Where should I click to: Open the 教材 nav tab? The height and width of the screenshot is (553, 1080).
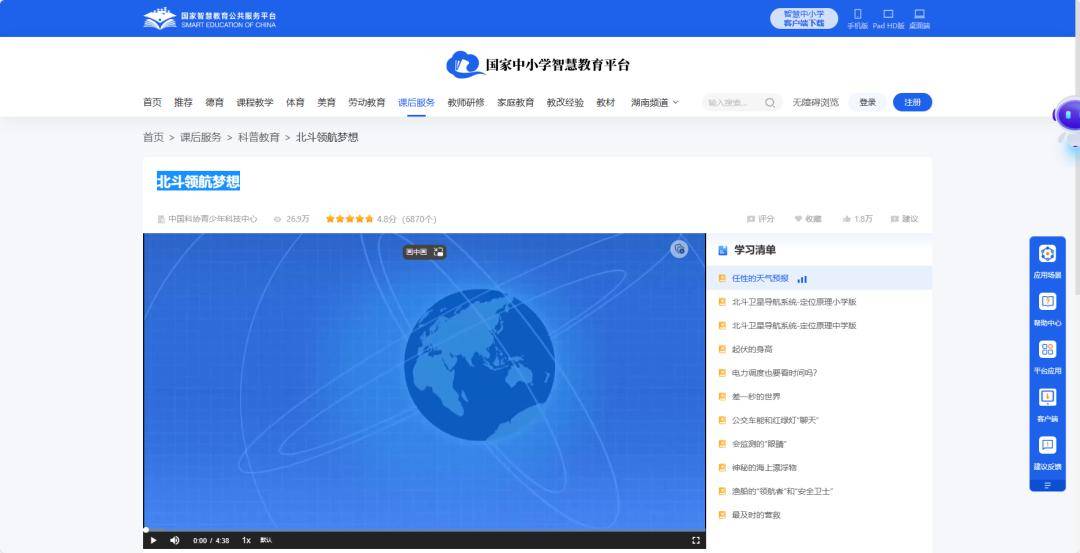(x=605, y=103)
